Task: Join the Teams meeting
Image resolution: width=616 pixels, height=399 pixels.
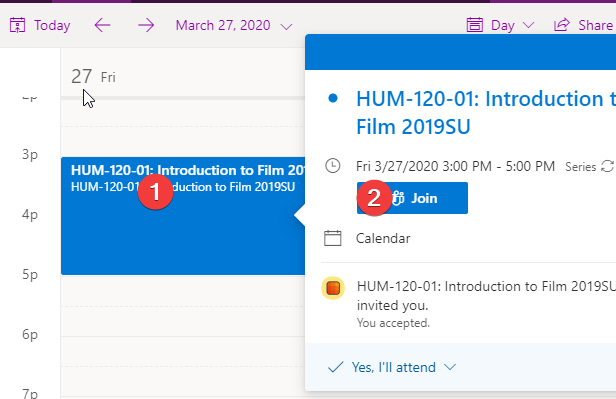Action: click(412, 198)
